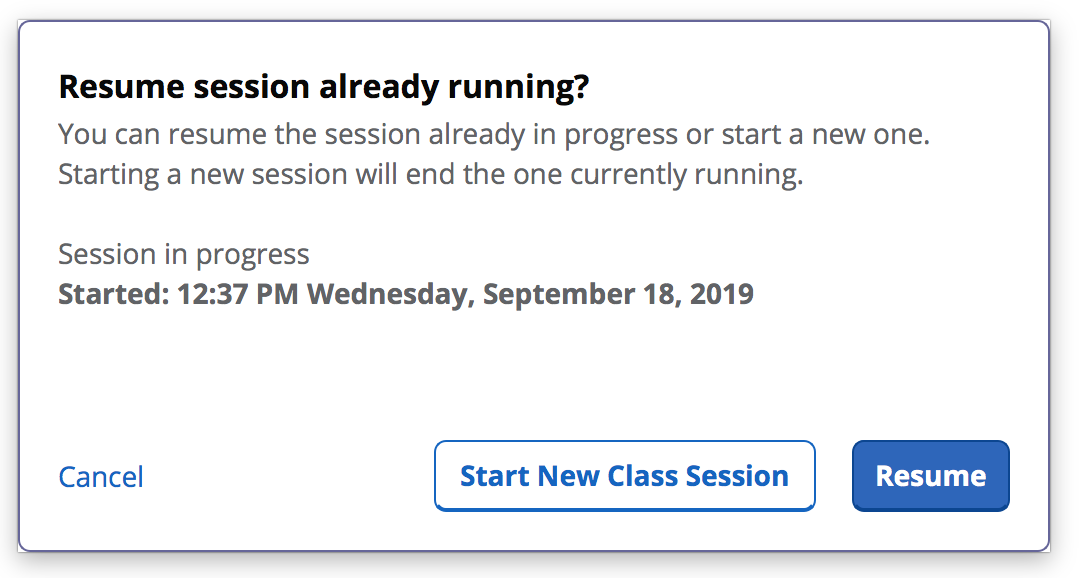Begin new session via outlined white button

[x=624, y=476]
